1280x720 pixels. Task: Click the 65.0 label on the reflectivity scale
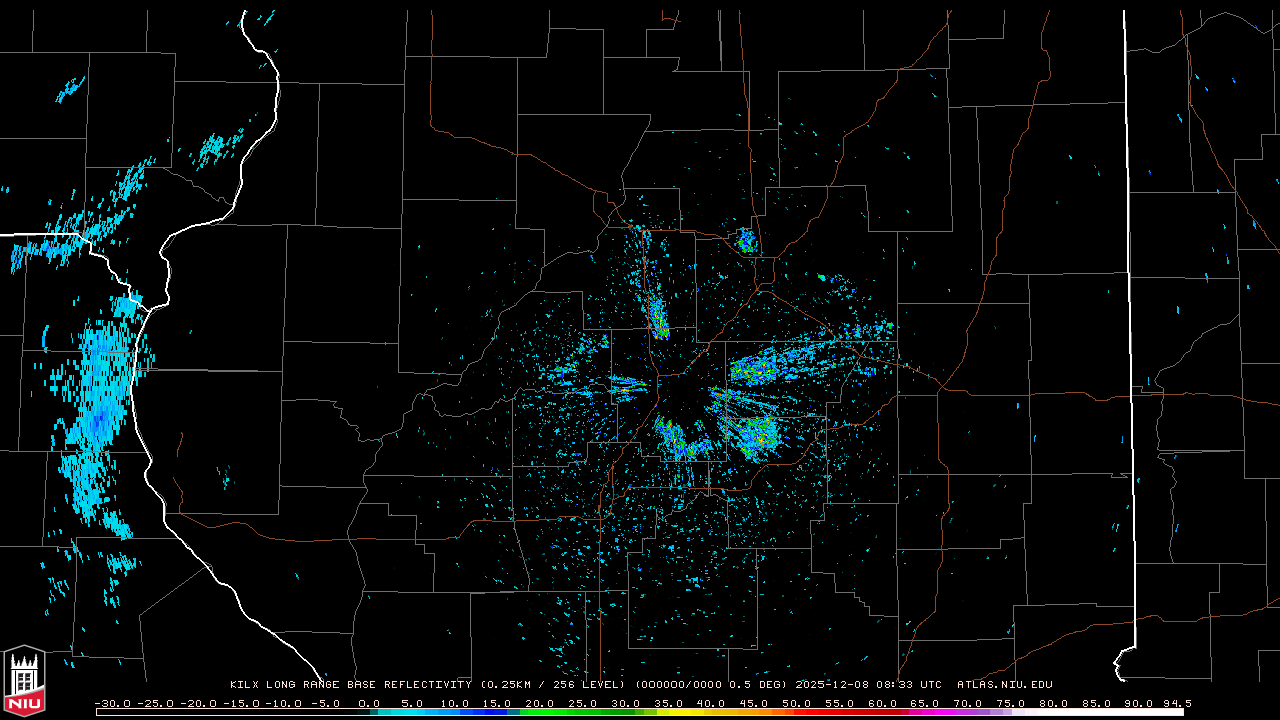[x=927, y=704]
